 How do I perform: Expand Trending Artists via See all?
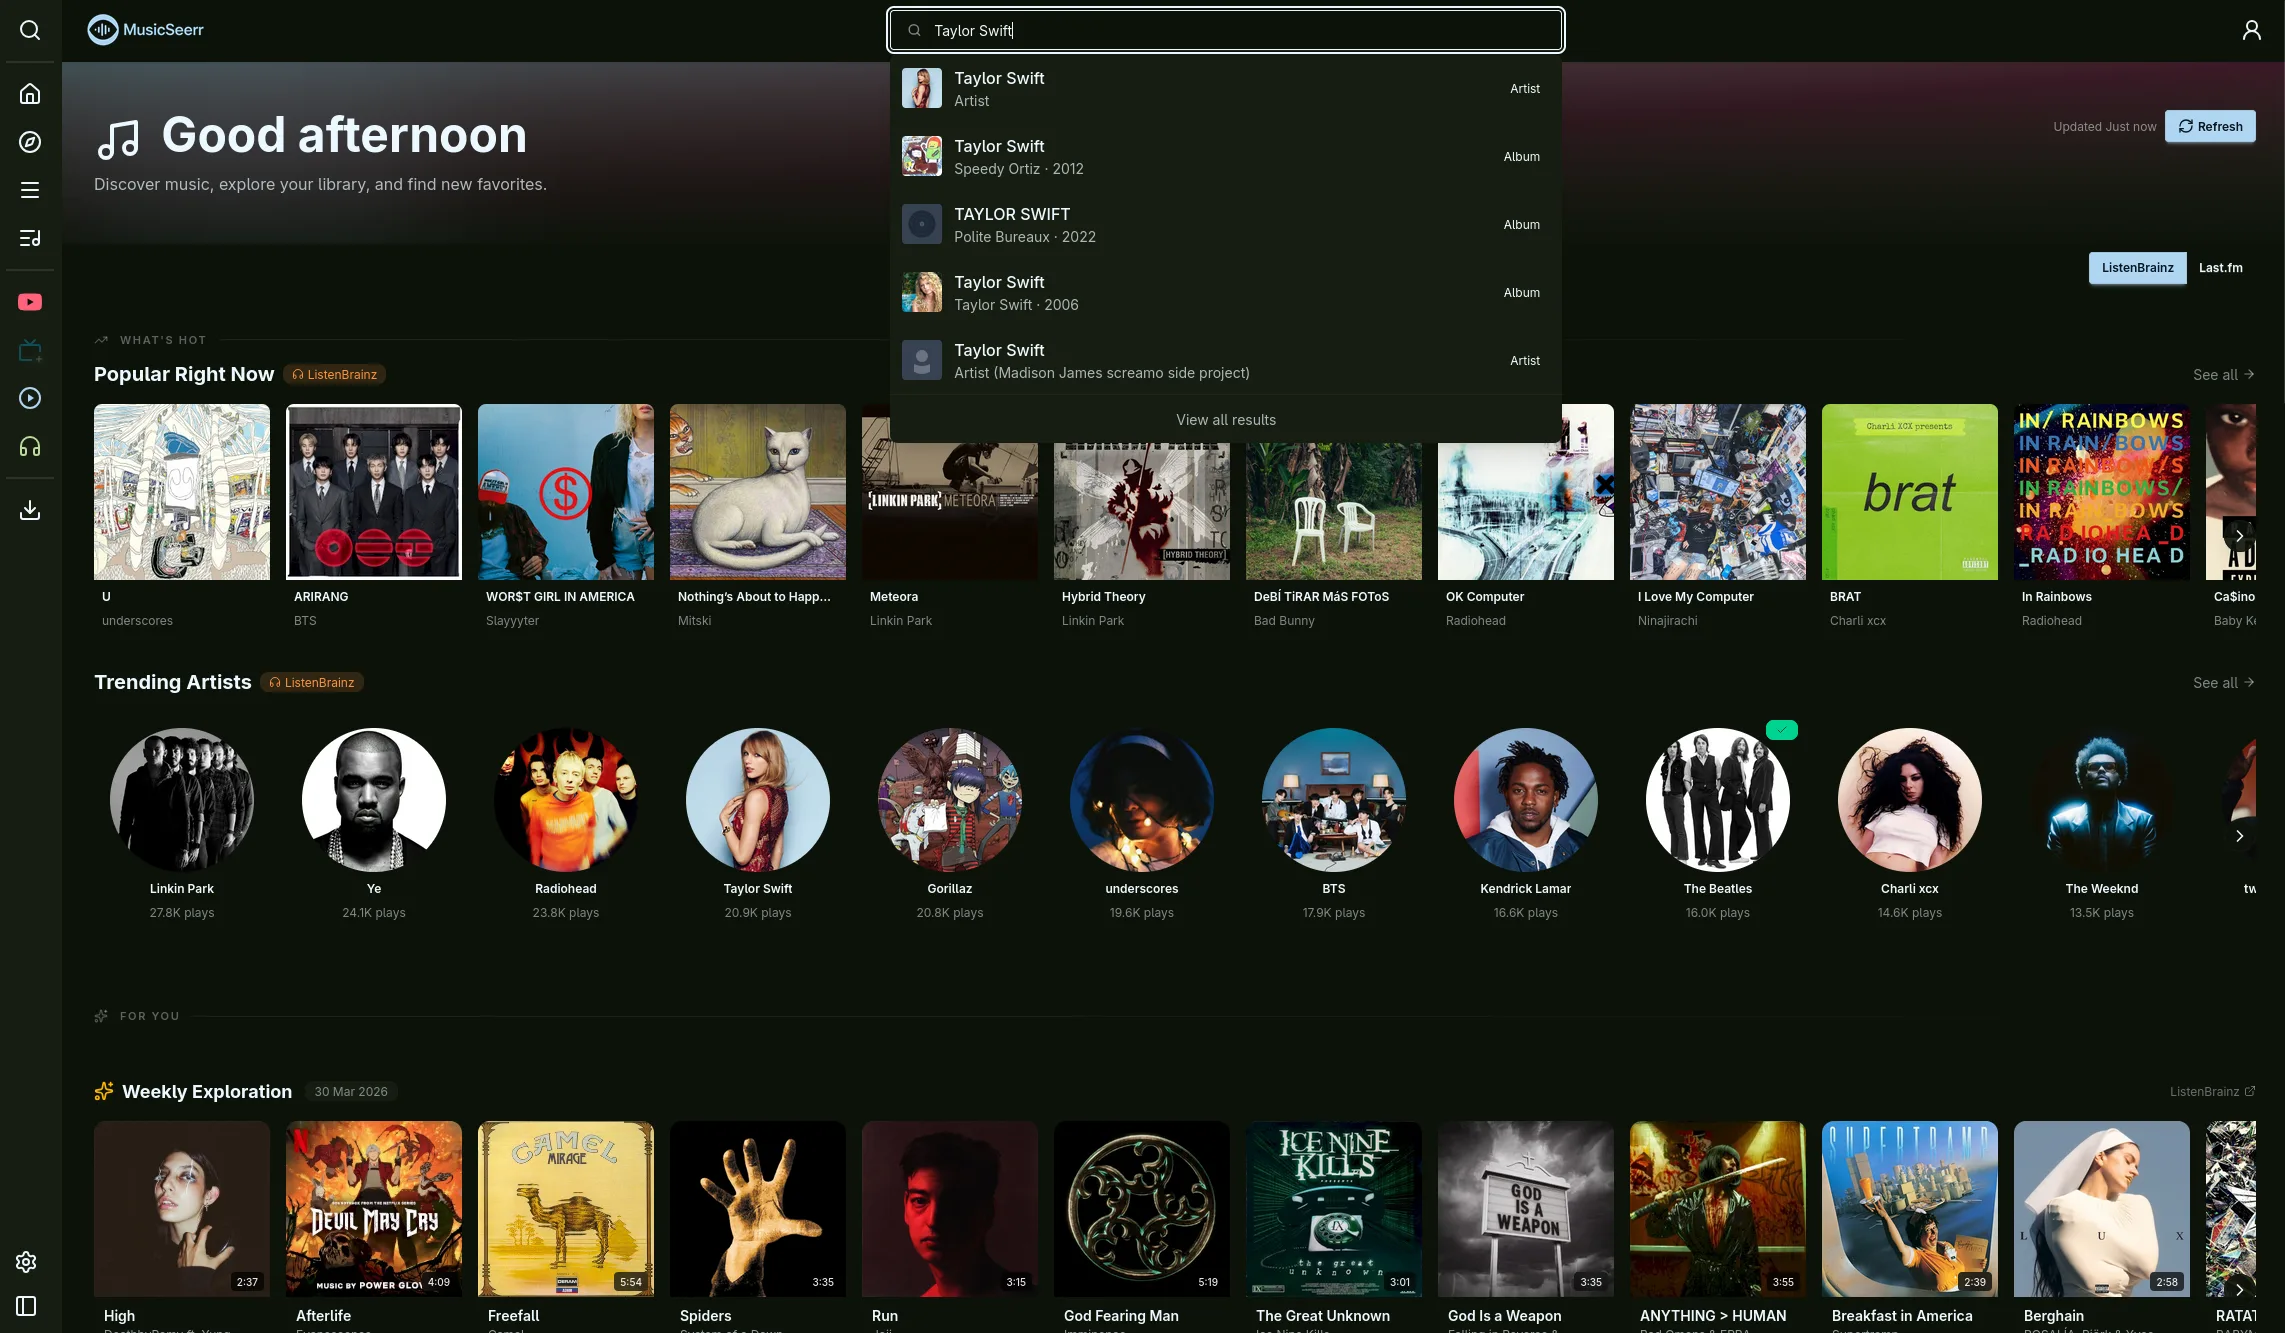(x=2222, y=683)
